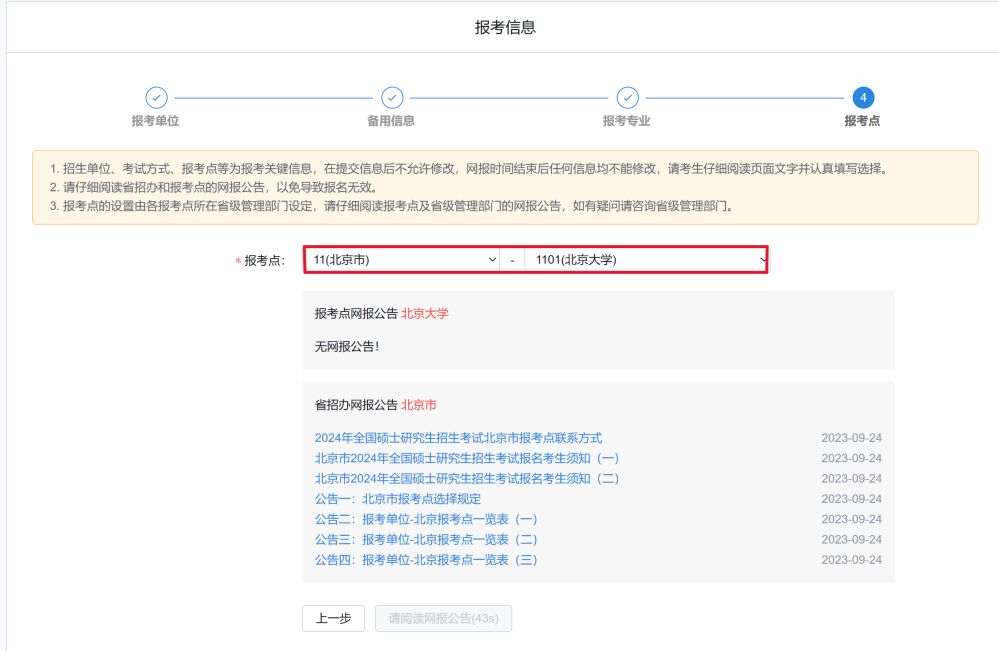
Task: Open 报名考生须知（一） announcement link
Action: pos(467,458)
